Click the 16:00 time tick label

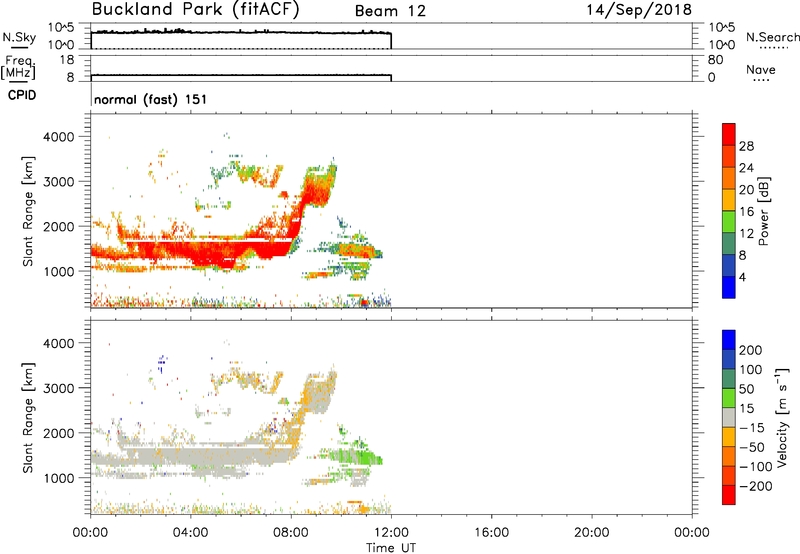(491, 533)
